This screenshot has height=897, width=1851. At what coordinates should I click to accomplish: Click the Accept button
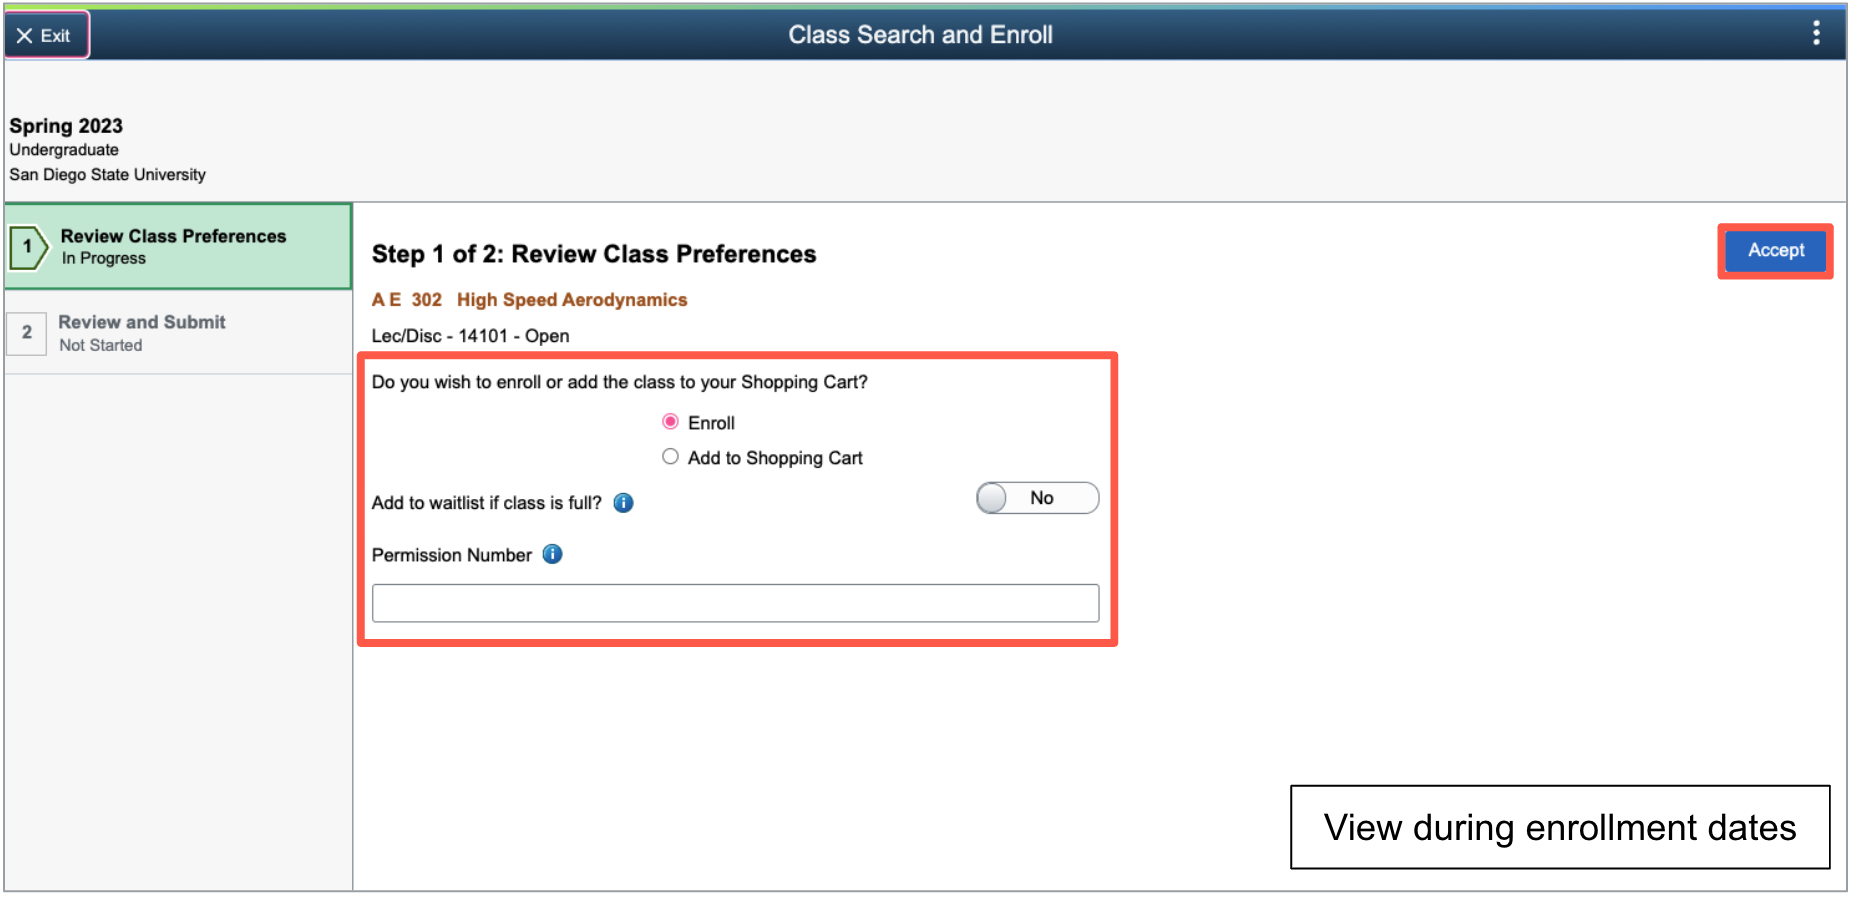(x=1775, y=251)
